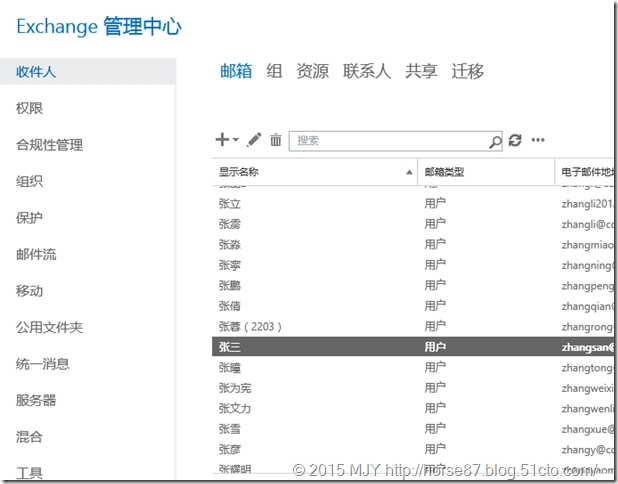
Task: Select the 张立 mailbox row
Action: [x=413, y=204]
